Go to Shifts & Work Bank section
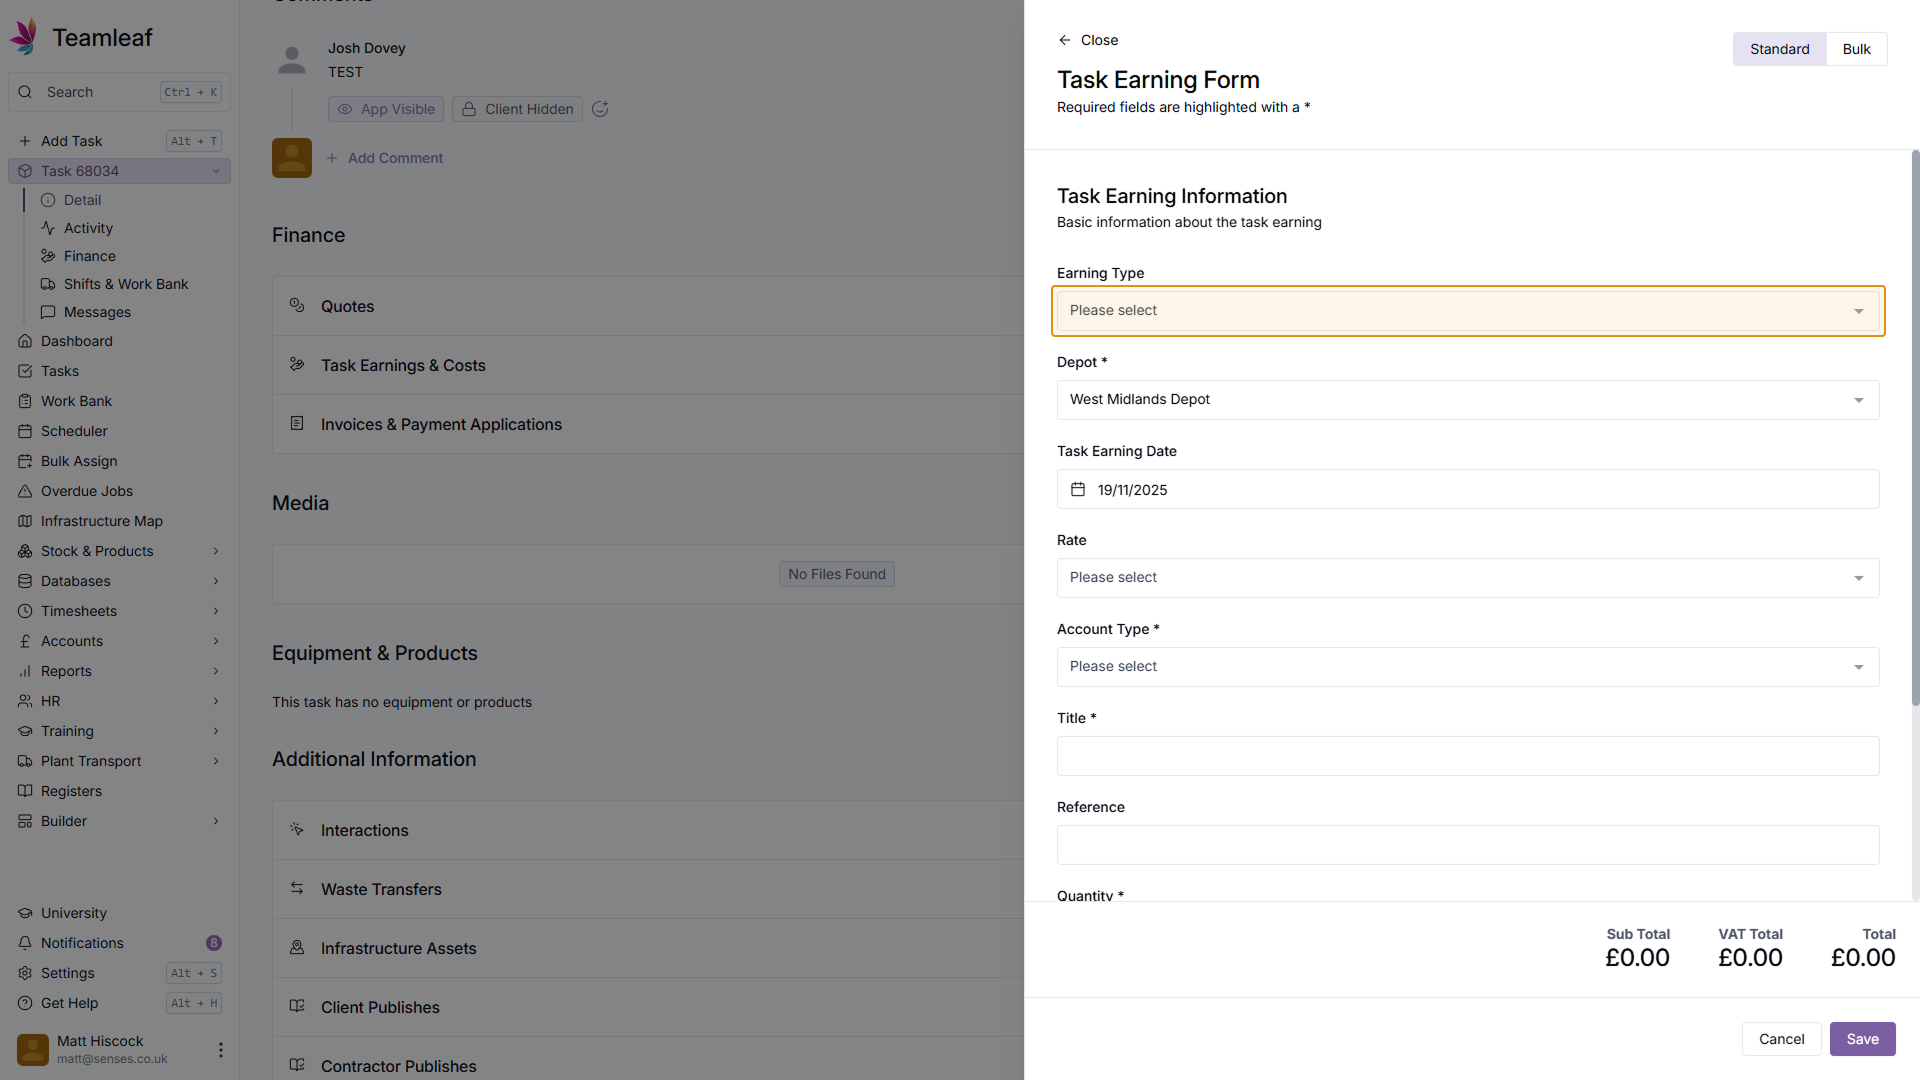The height and width of the screenshot is (1080, 1920). click(x=126, y=284)
